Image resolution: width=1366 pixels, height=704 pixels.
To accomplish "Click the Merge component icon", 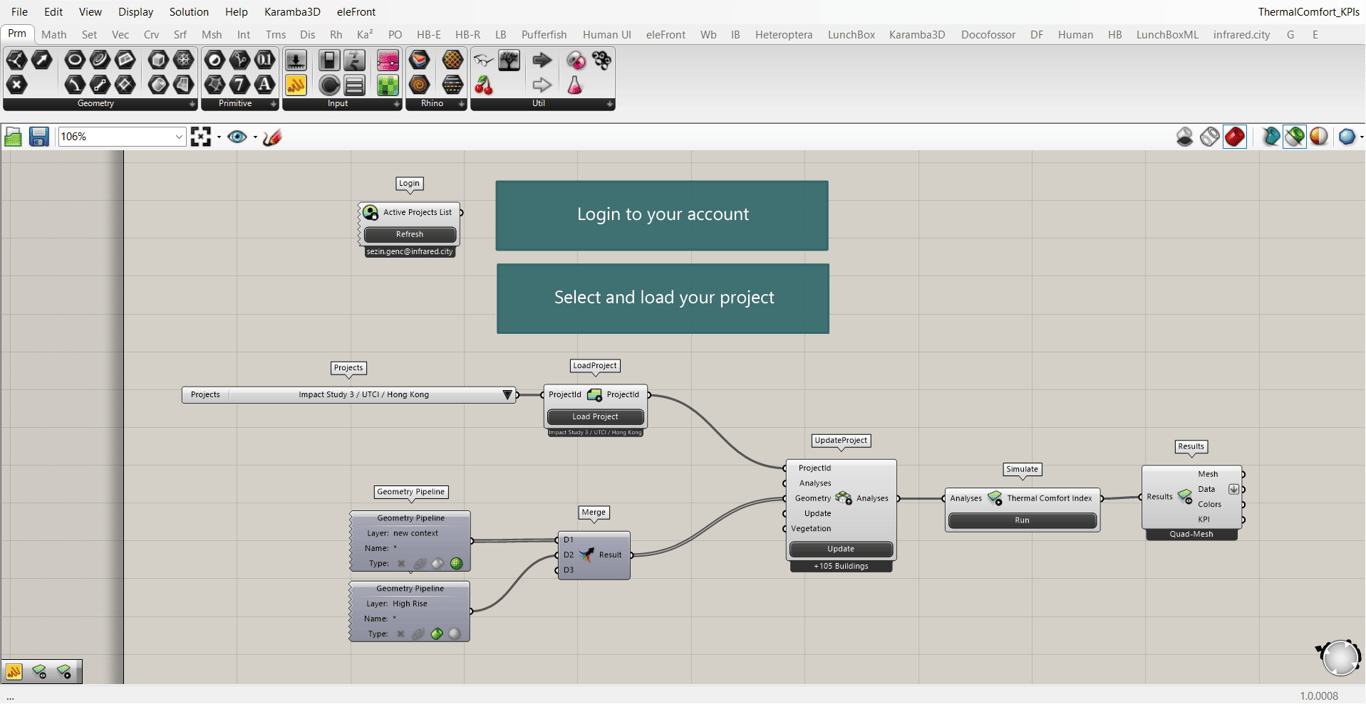I will click(x=587, y=555).
